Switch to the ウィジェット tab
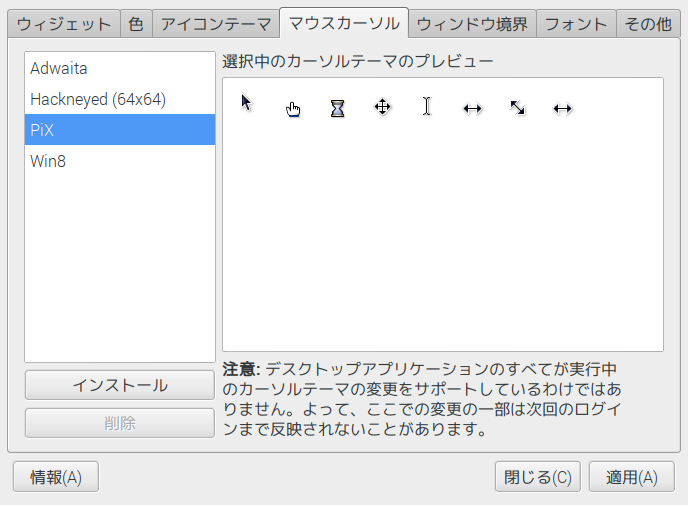The height and width of the screenshot is (505, 688). (x=64, y=24)
